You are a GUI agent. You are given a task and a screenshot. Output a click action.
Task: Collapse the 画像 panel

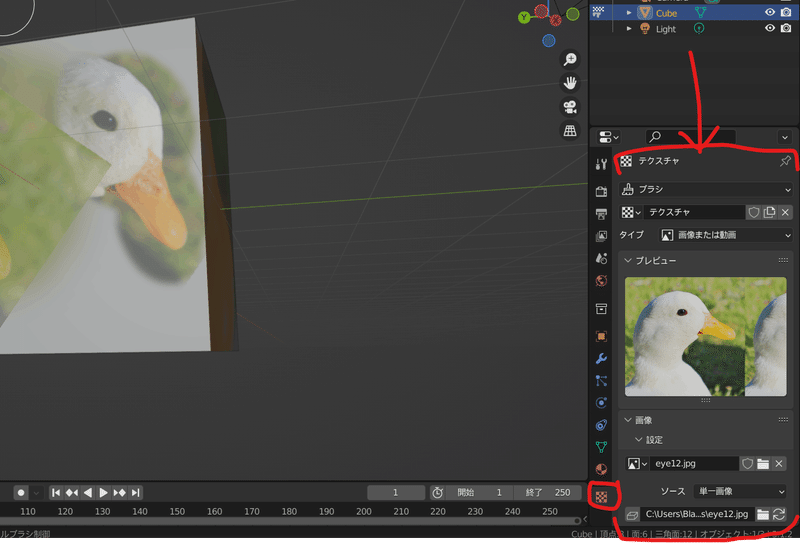(x=628, y=420)
